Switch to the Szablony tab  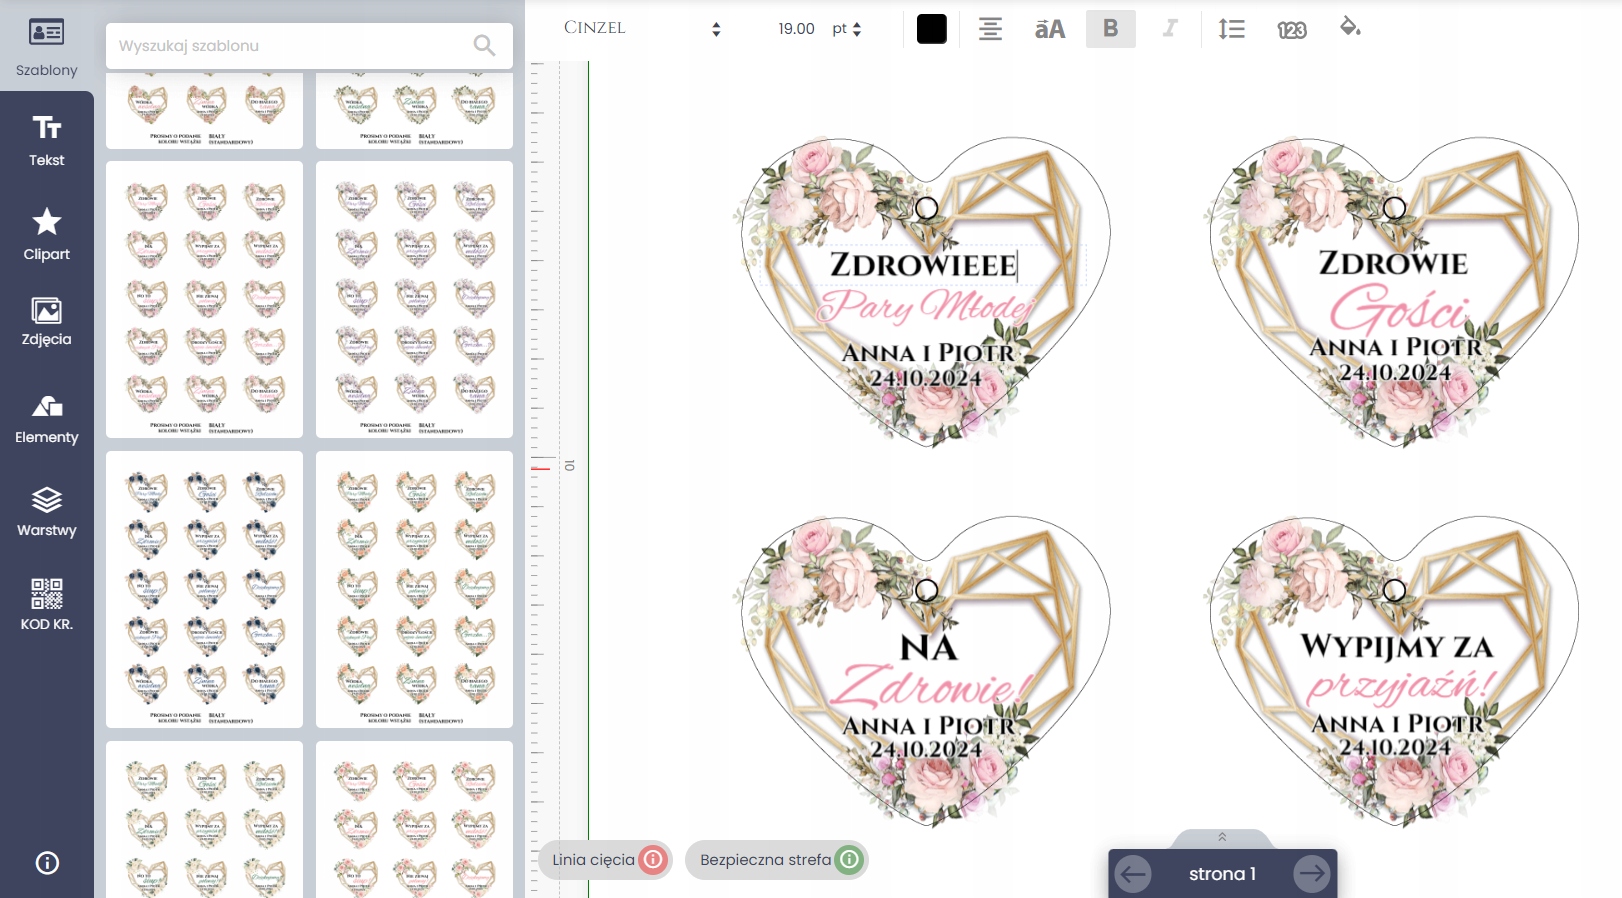[46, 47]
